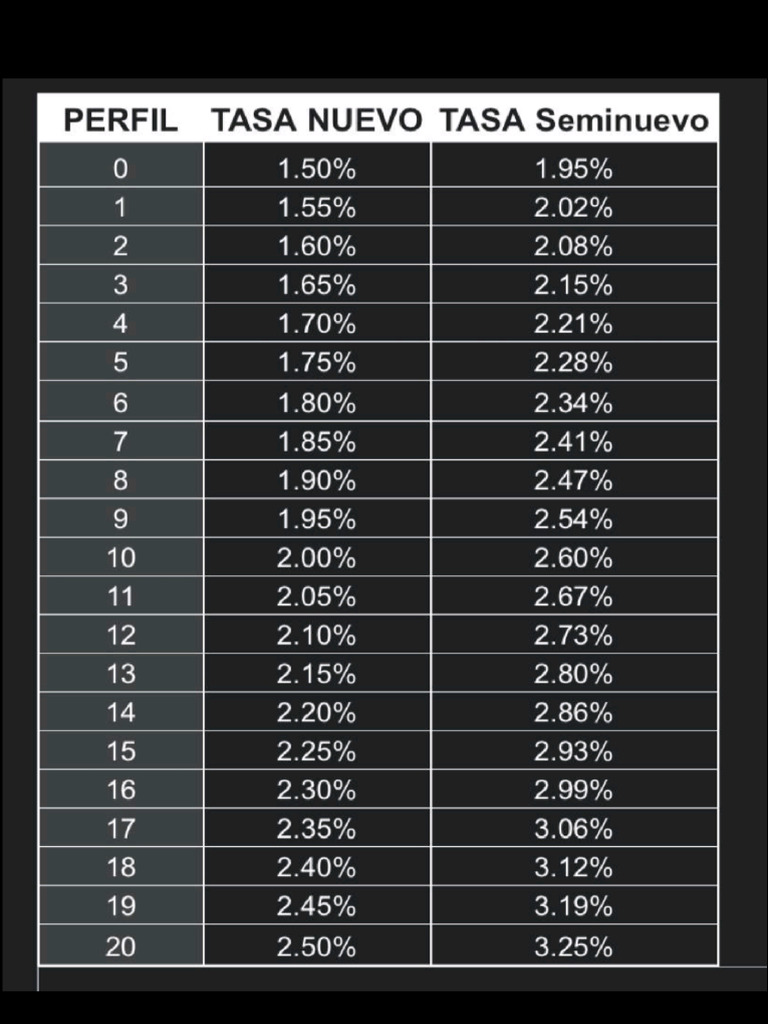
Task: Click the perfil 20 cell
Action: pyautogui.click(x=120, y=946)
